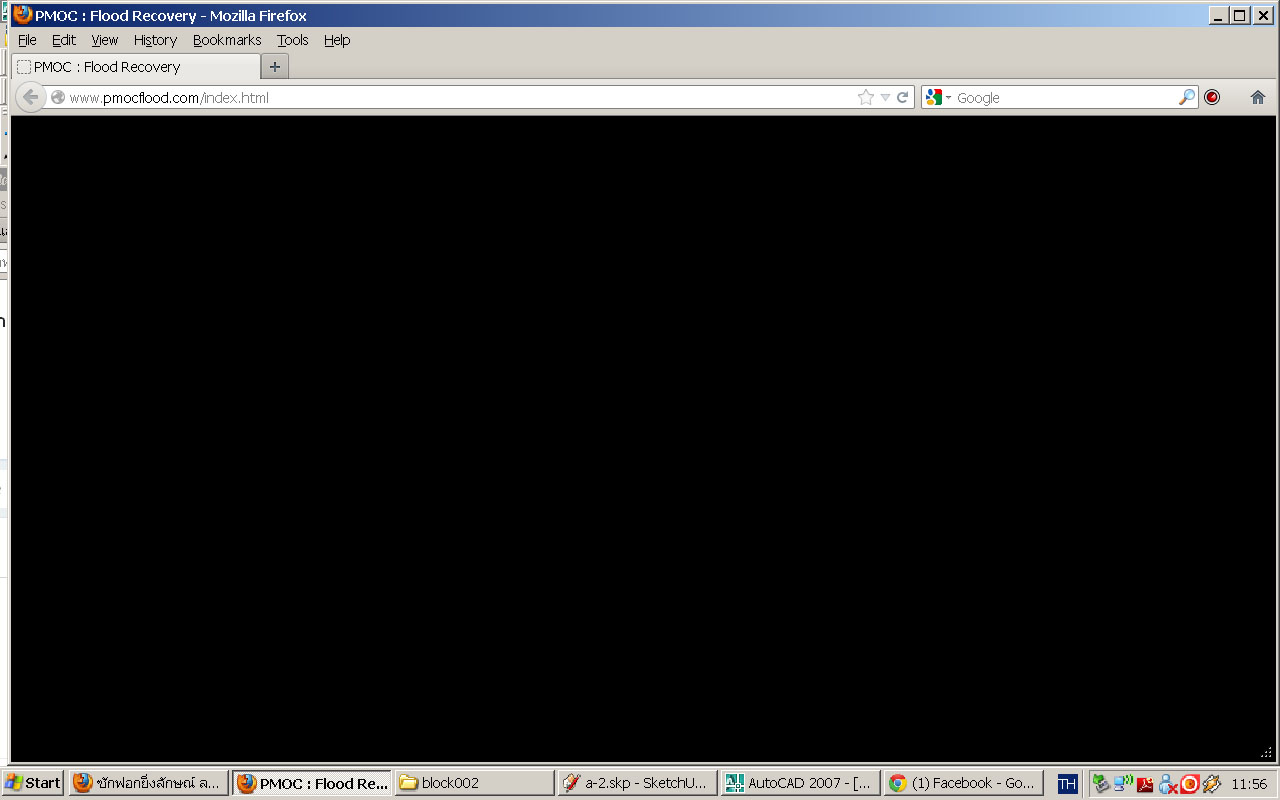Screen dimensions: 1280x800
Task: Select the PMOC : Flood Recovery tab
Action: click(136, 67)
